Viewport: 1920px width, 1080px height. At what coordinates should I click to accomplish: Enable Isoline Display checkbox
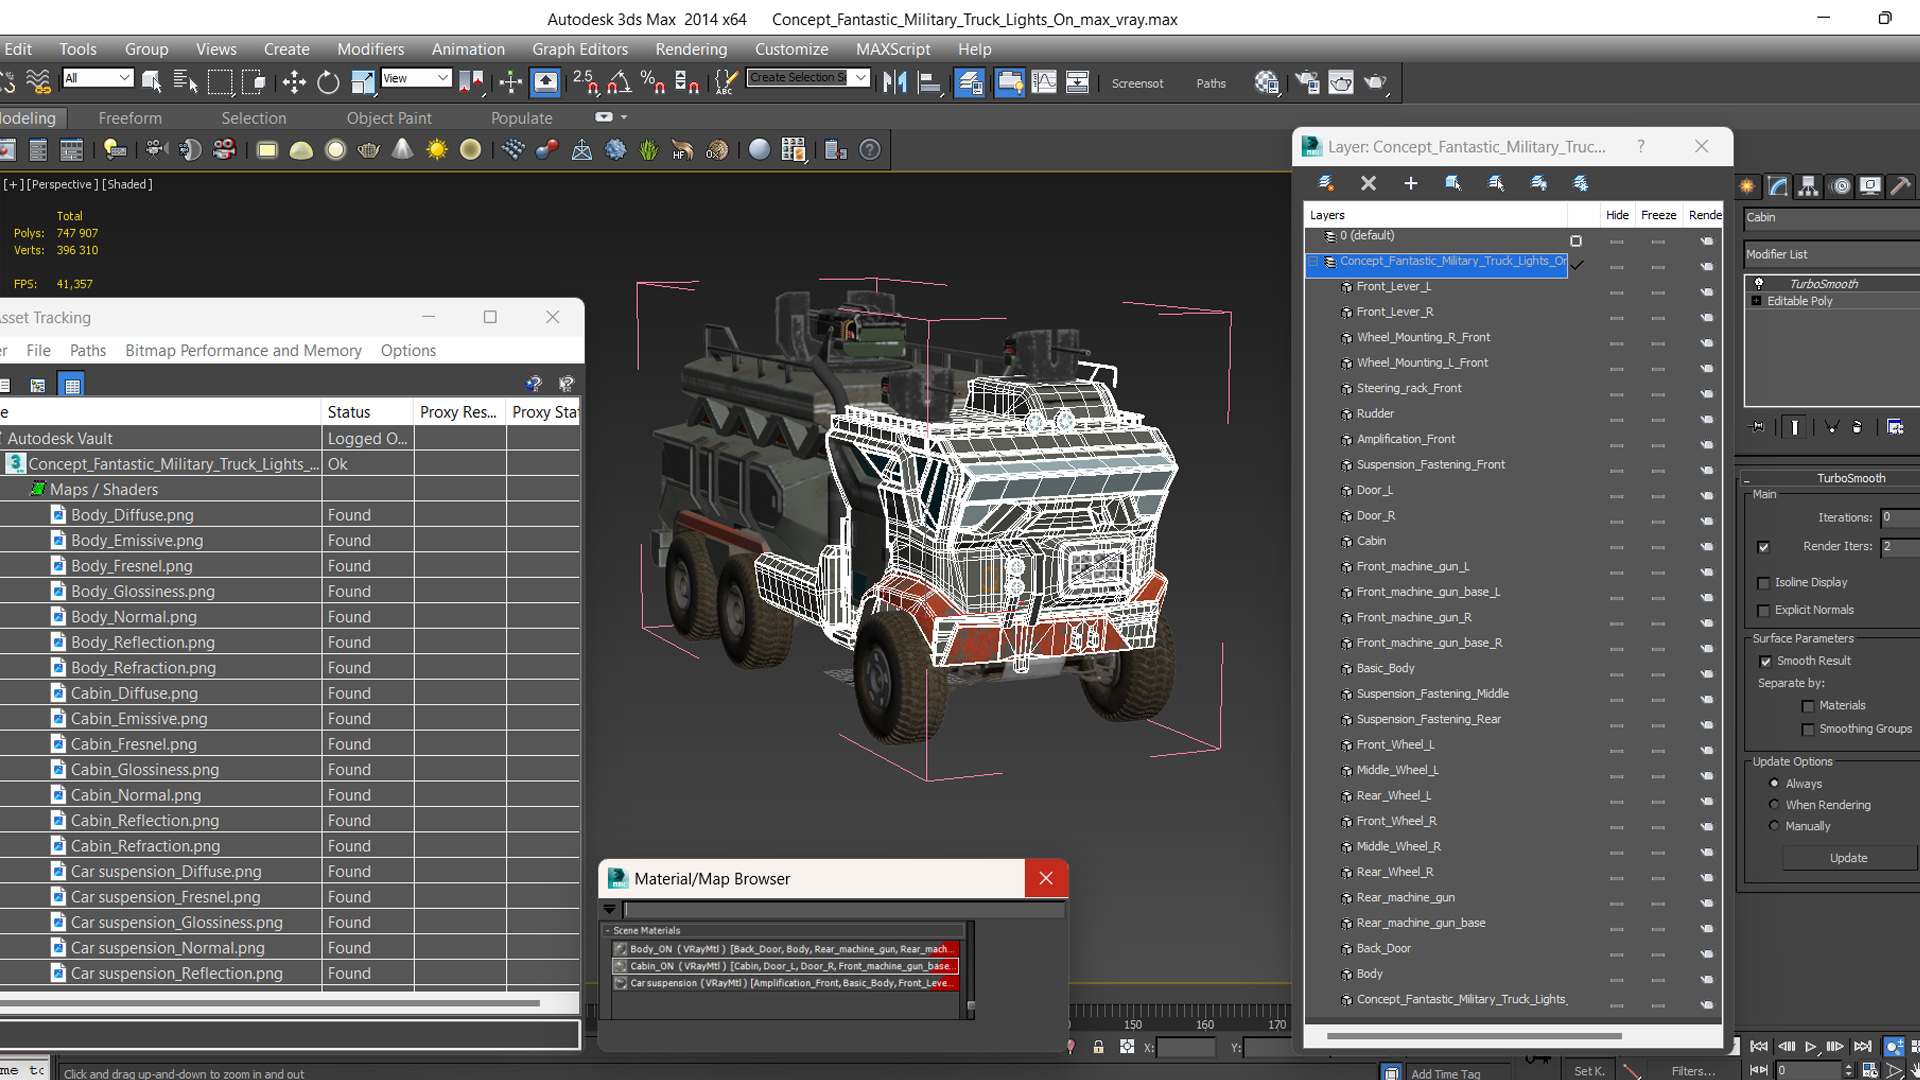click(x=1763, y=583)
